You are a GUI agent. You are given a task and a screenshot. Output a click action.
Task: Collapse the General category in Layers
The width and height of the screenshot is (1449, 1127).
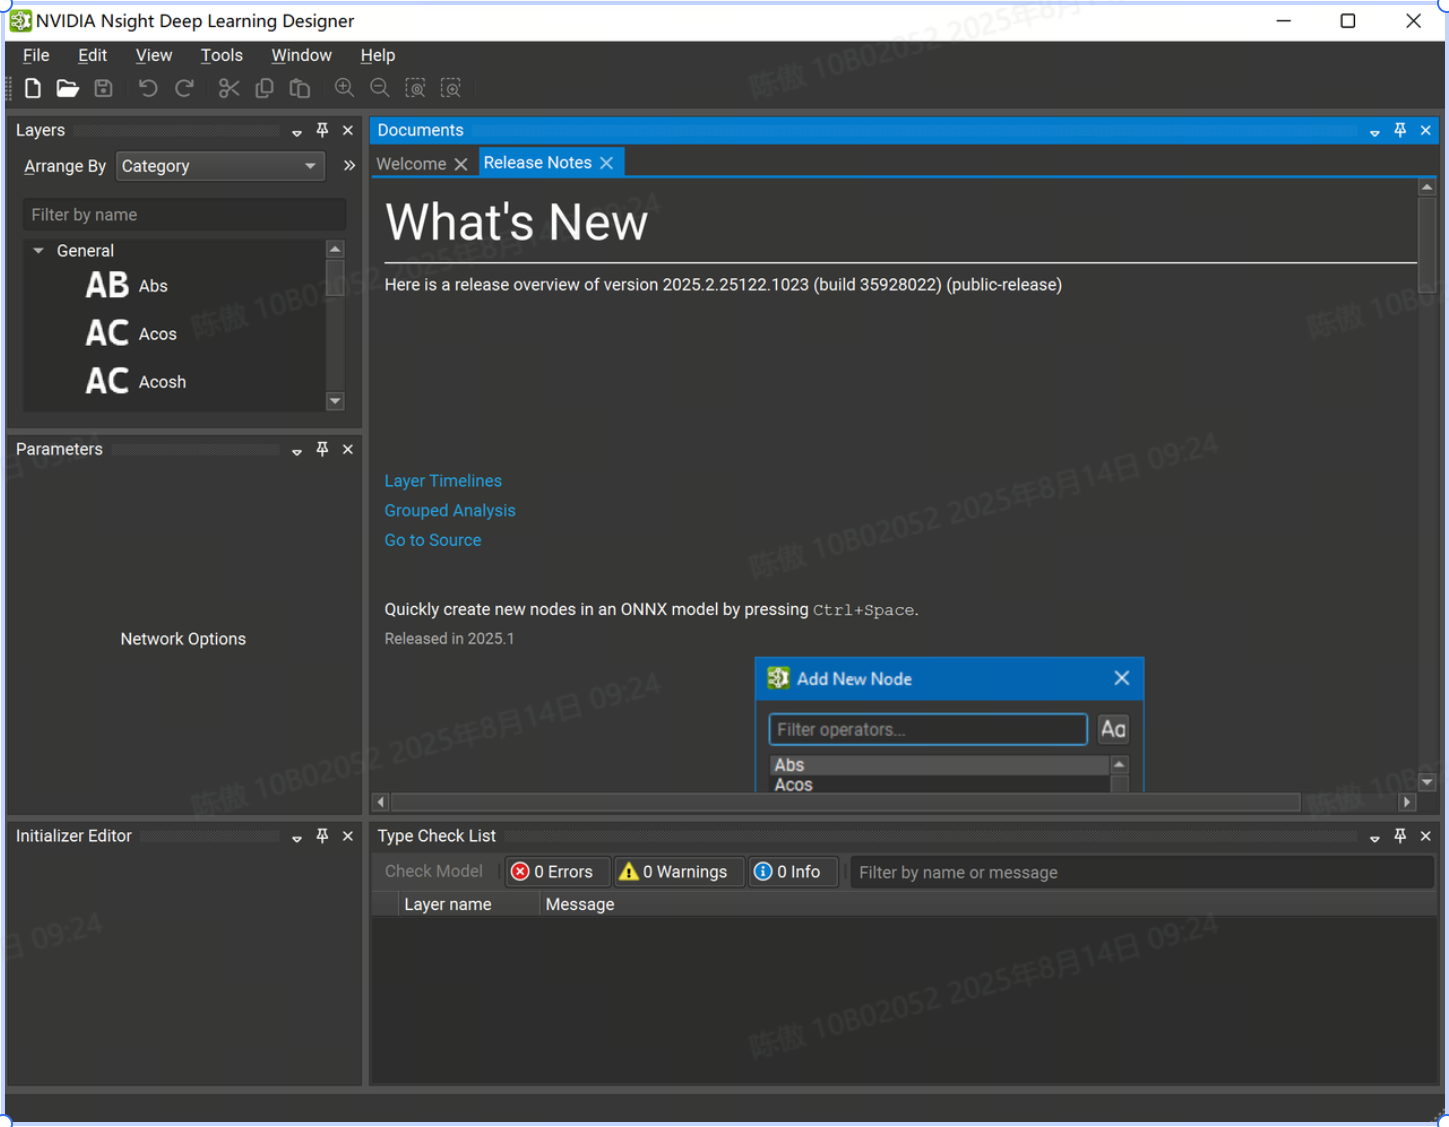tap(38, 251)
